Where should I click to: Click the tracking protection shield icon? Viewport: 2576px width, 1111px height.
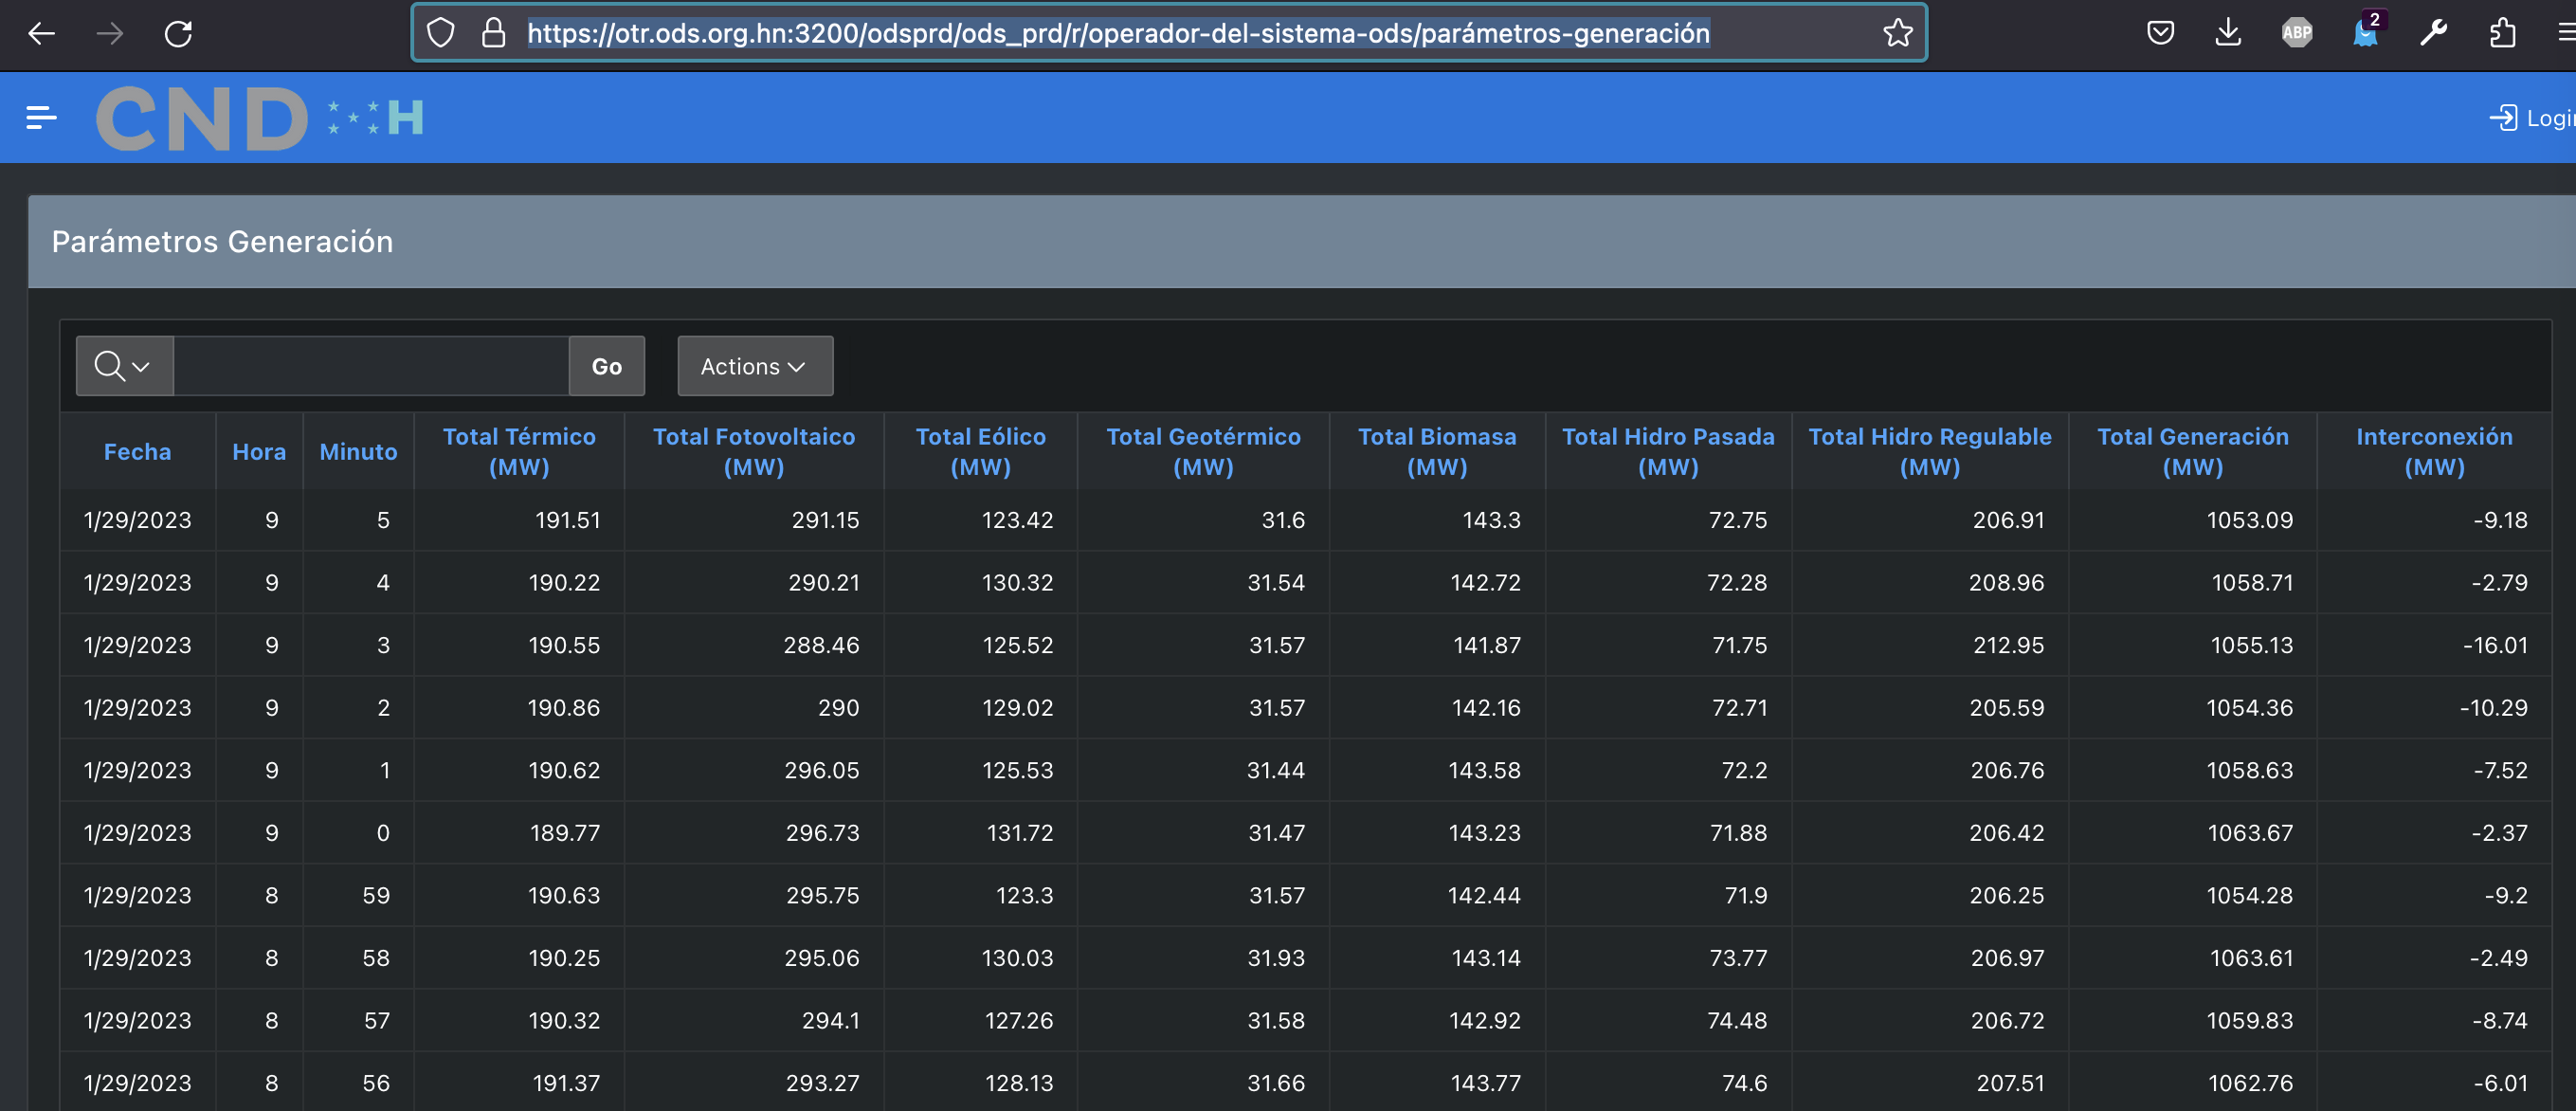440,33
